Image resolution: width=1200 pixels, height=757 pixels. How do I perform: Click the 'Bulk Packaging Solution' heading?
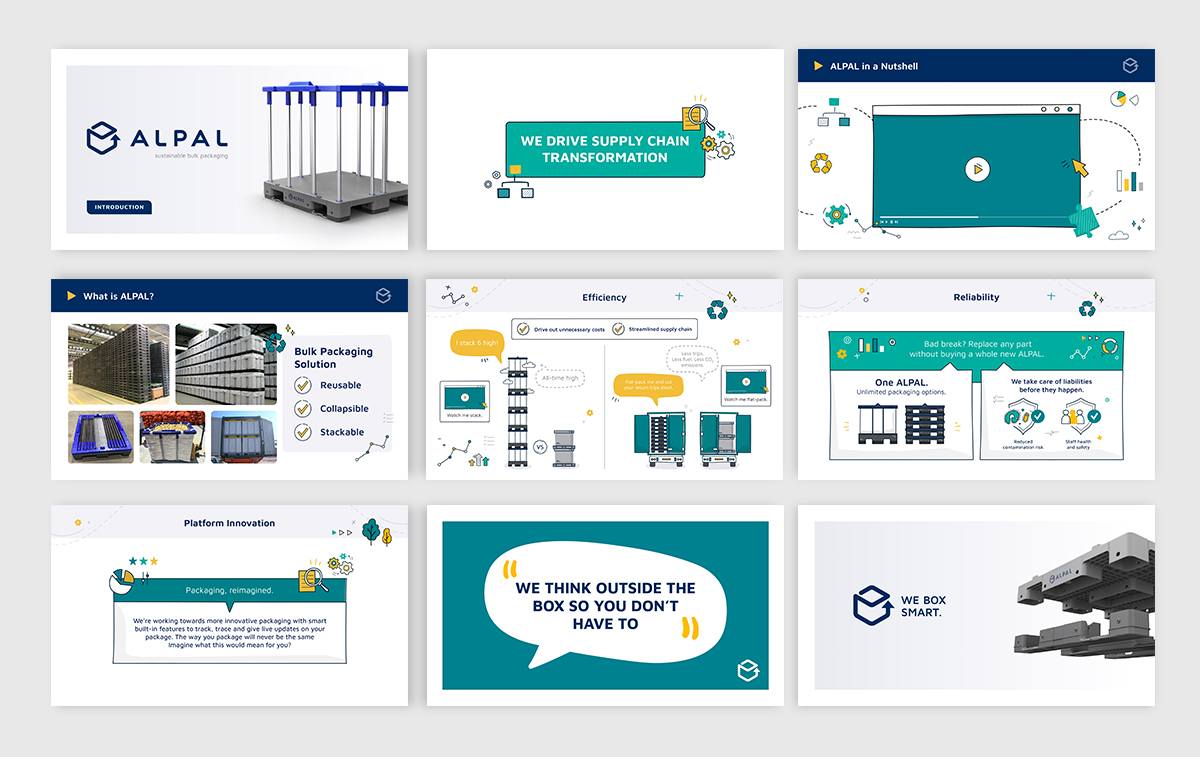click(x=333, y=358)
